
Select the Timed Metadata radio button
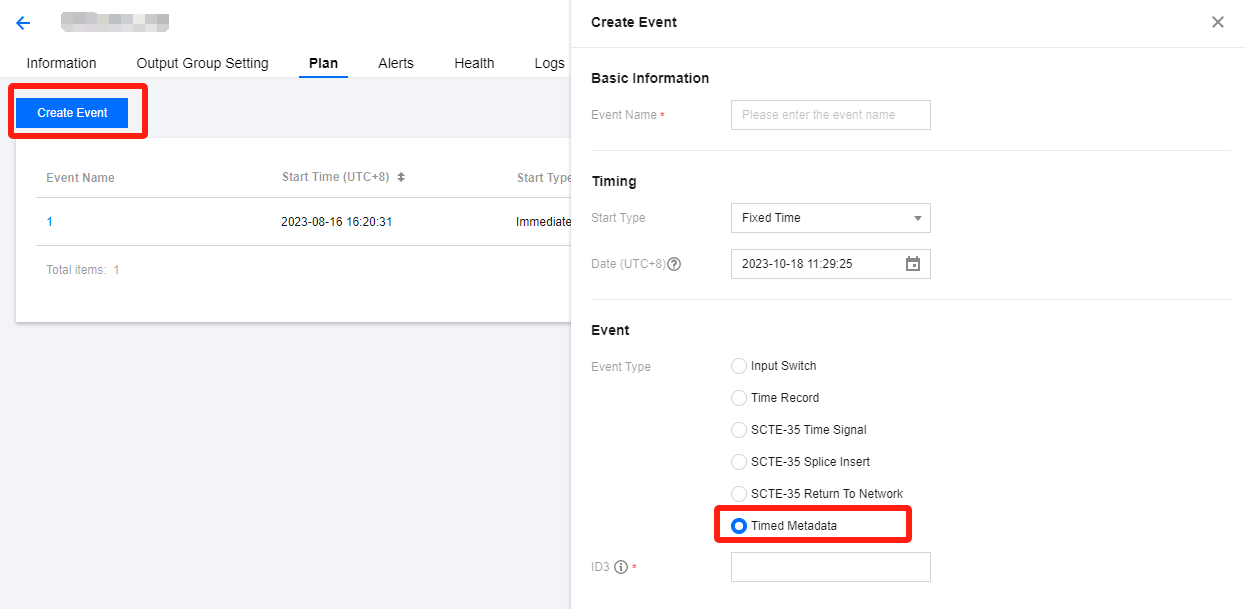coord(739,526)
